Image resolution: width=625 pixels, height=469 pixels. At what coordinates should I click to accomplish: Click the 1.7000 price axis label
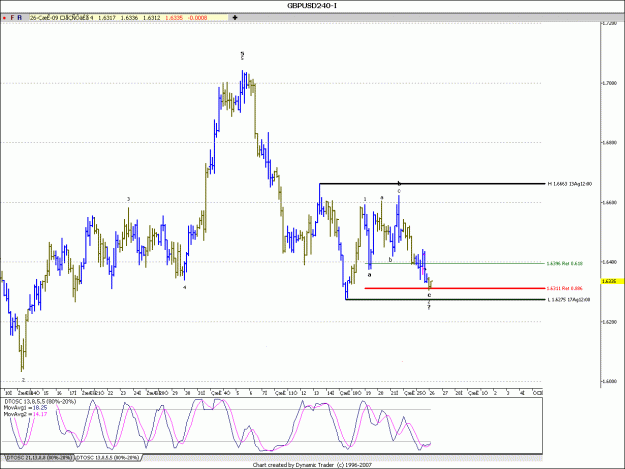609,83
